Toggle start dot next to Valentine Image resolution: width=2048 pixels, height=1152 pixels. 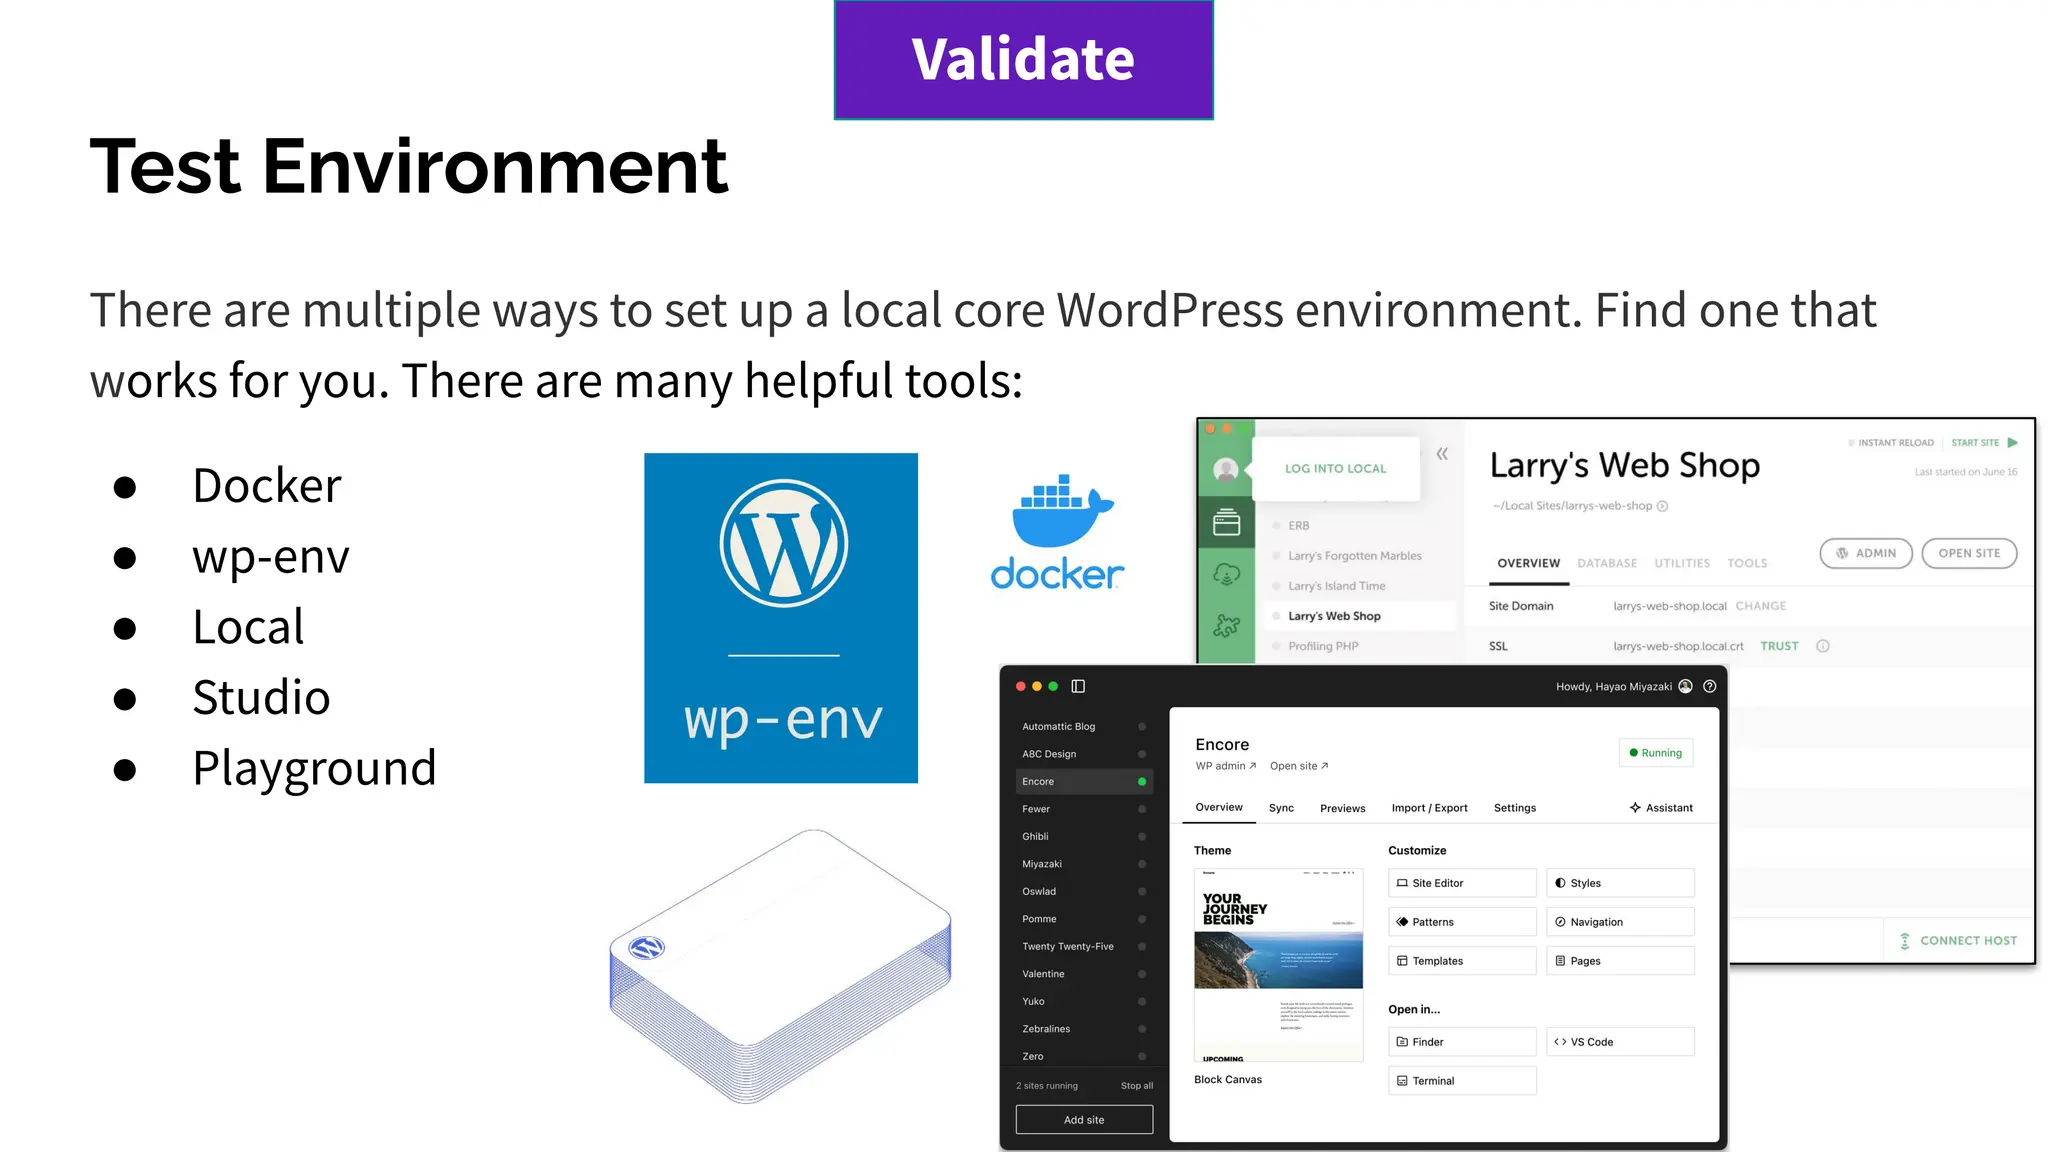click(1142, 974)
